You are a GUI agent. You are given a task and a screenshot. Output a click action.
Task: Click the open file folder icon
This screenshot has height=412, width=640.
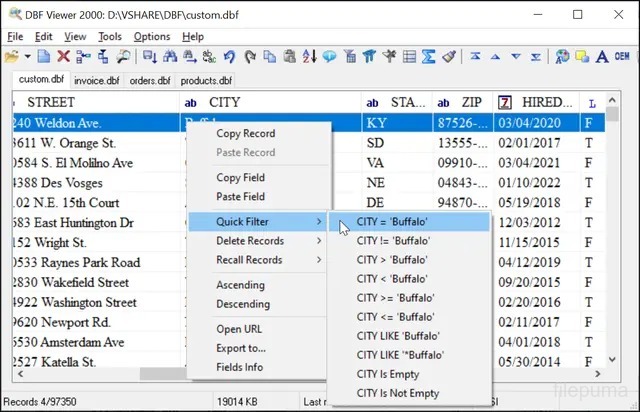coord(13,57)
